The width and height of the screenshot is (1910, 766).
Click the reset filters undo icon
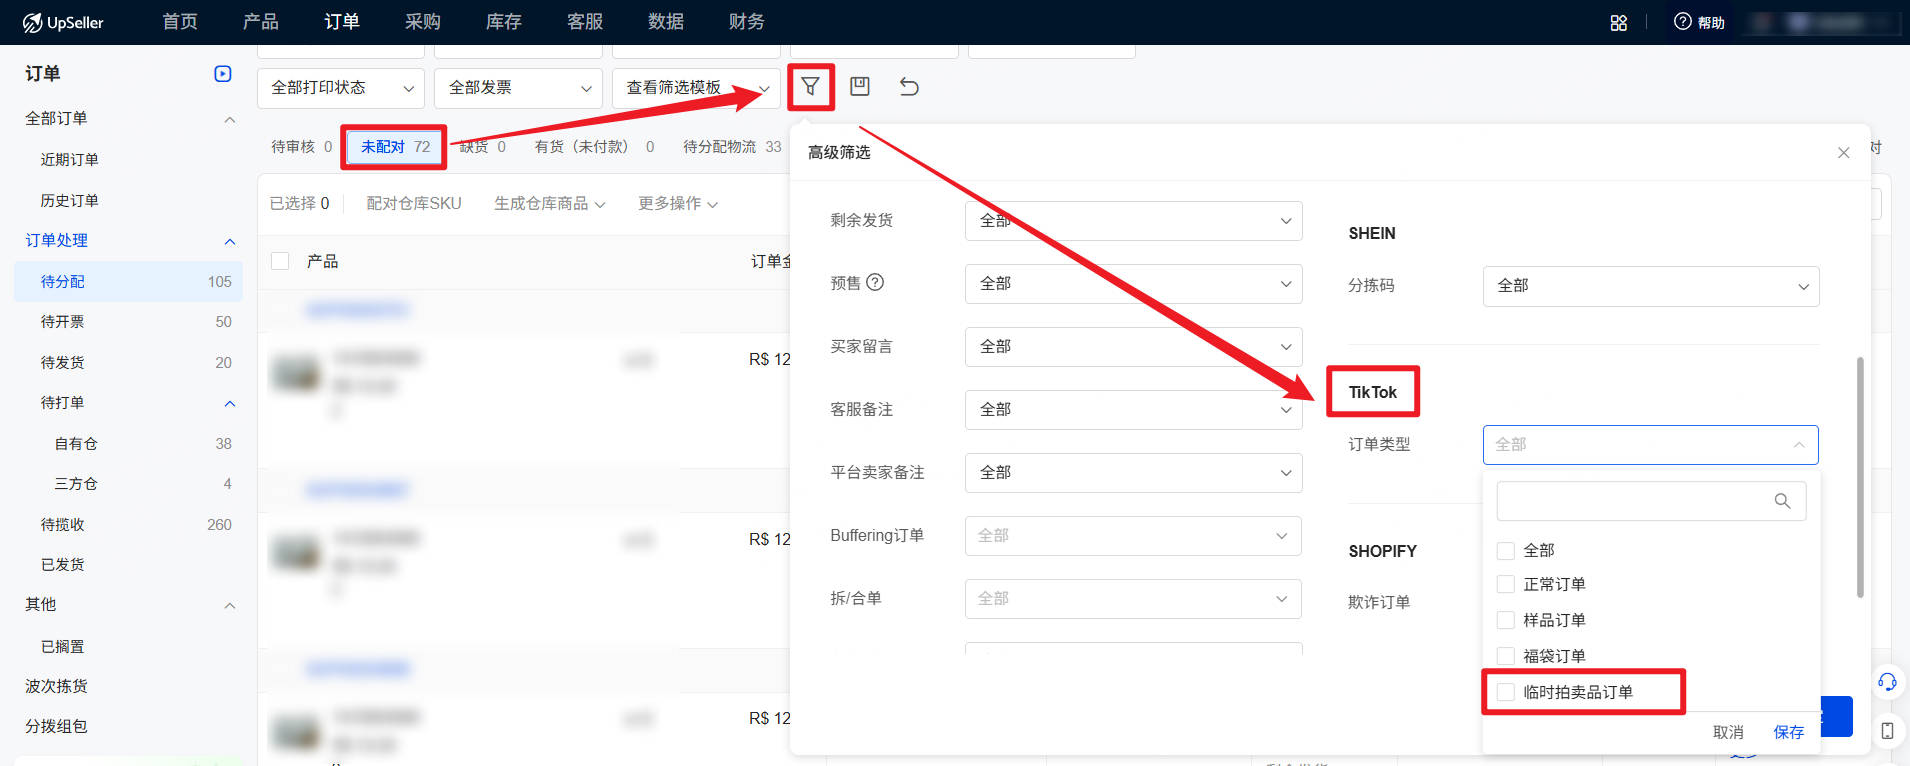click(x=909, y=87)
